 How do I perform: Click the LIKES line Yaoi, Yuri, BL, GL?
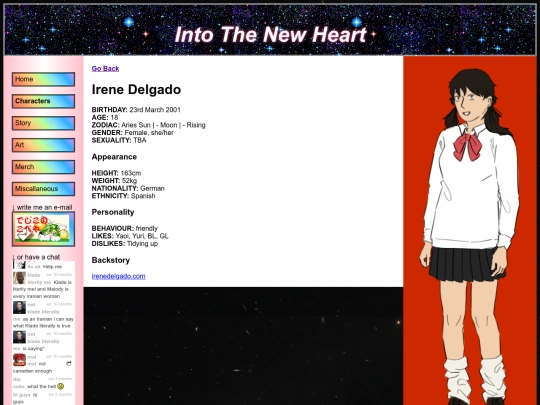point(142,236)
